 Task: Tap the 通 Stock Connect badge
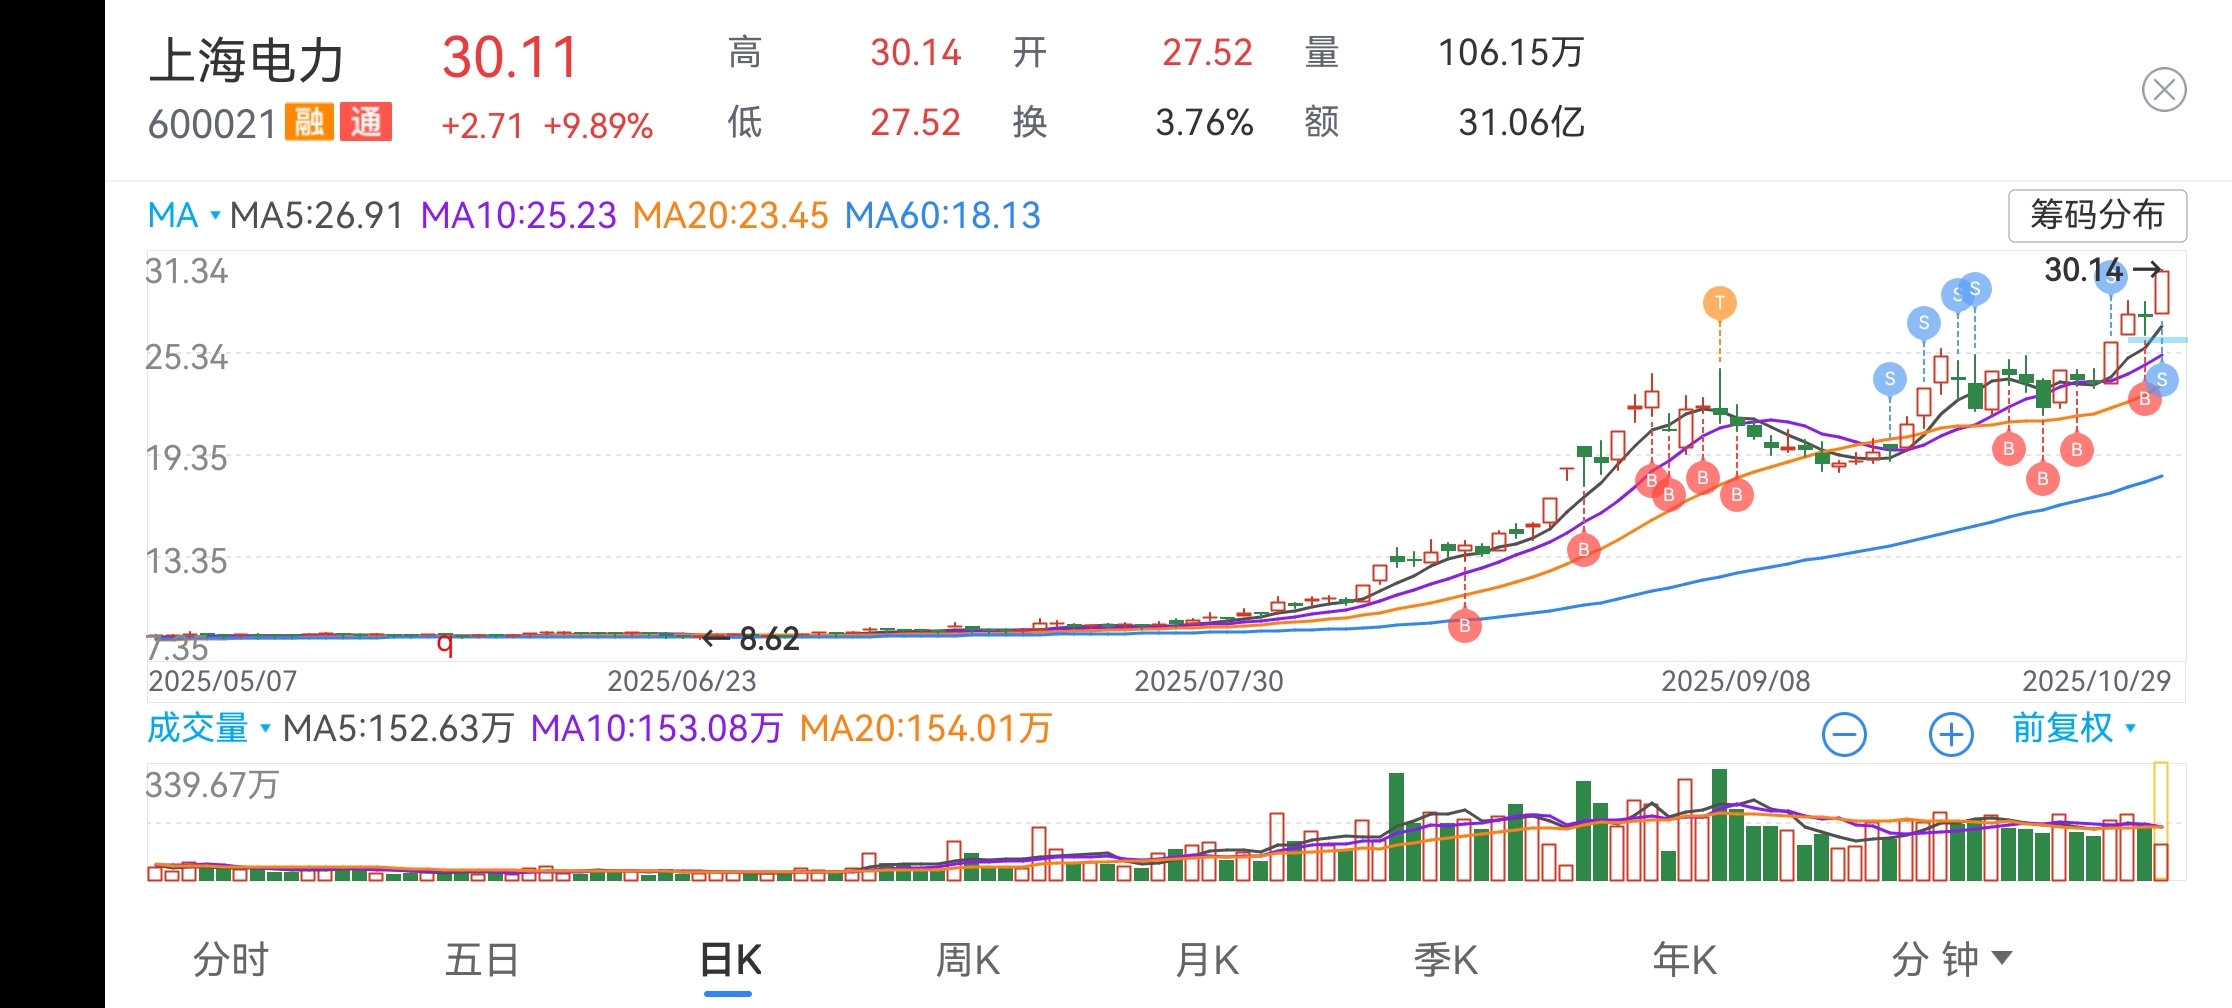(x=366, y=123)
